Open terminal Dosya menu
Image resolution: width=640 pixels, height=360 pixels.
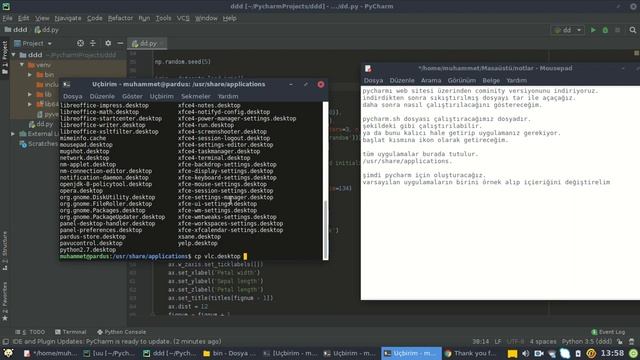[73, 96]
